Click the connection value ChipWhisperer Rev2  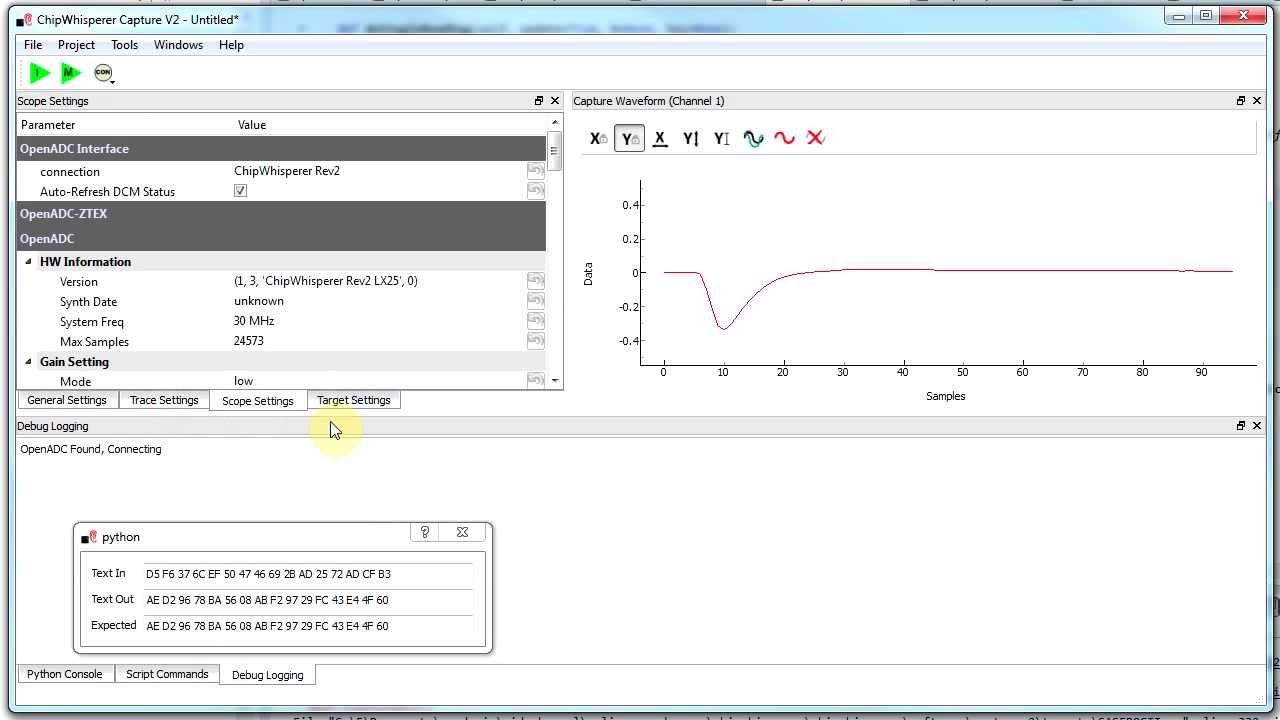[x=287, y=171]
